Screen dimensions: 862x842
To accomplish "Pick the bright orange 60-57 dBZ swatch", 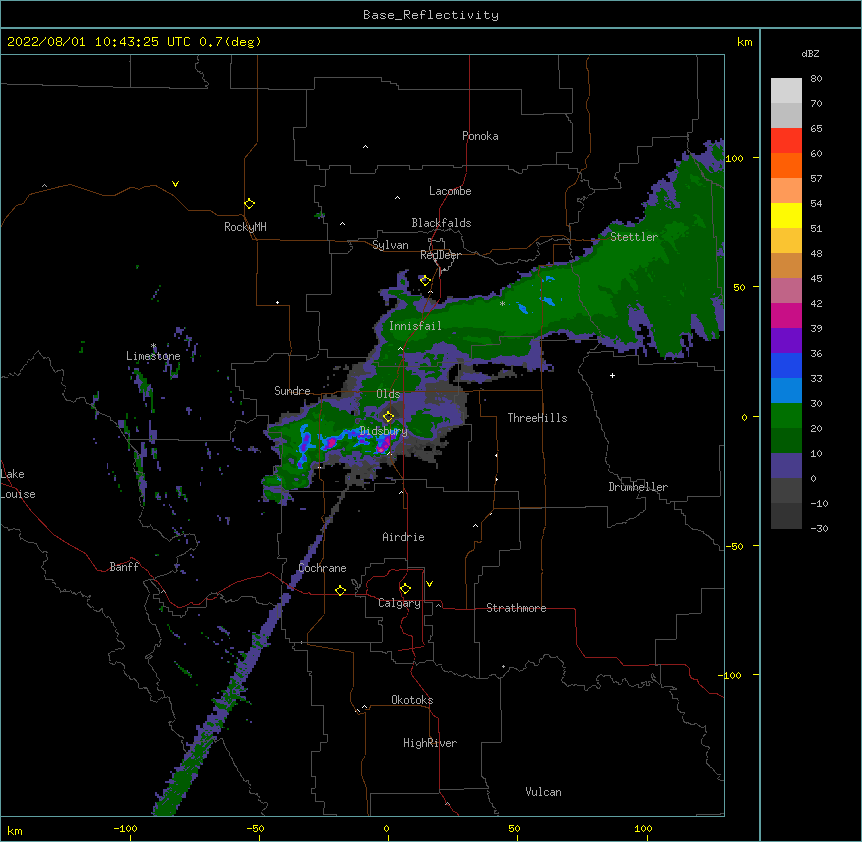I will 786,165.
